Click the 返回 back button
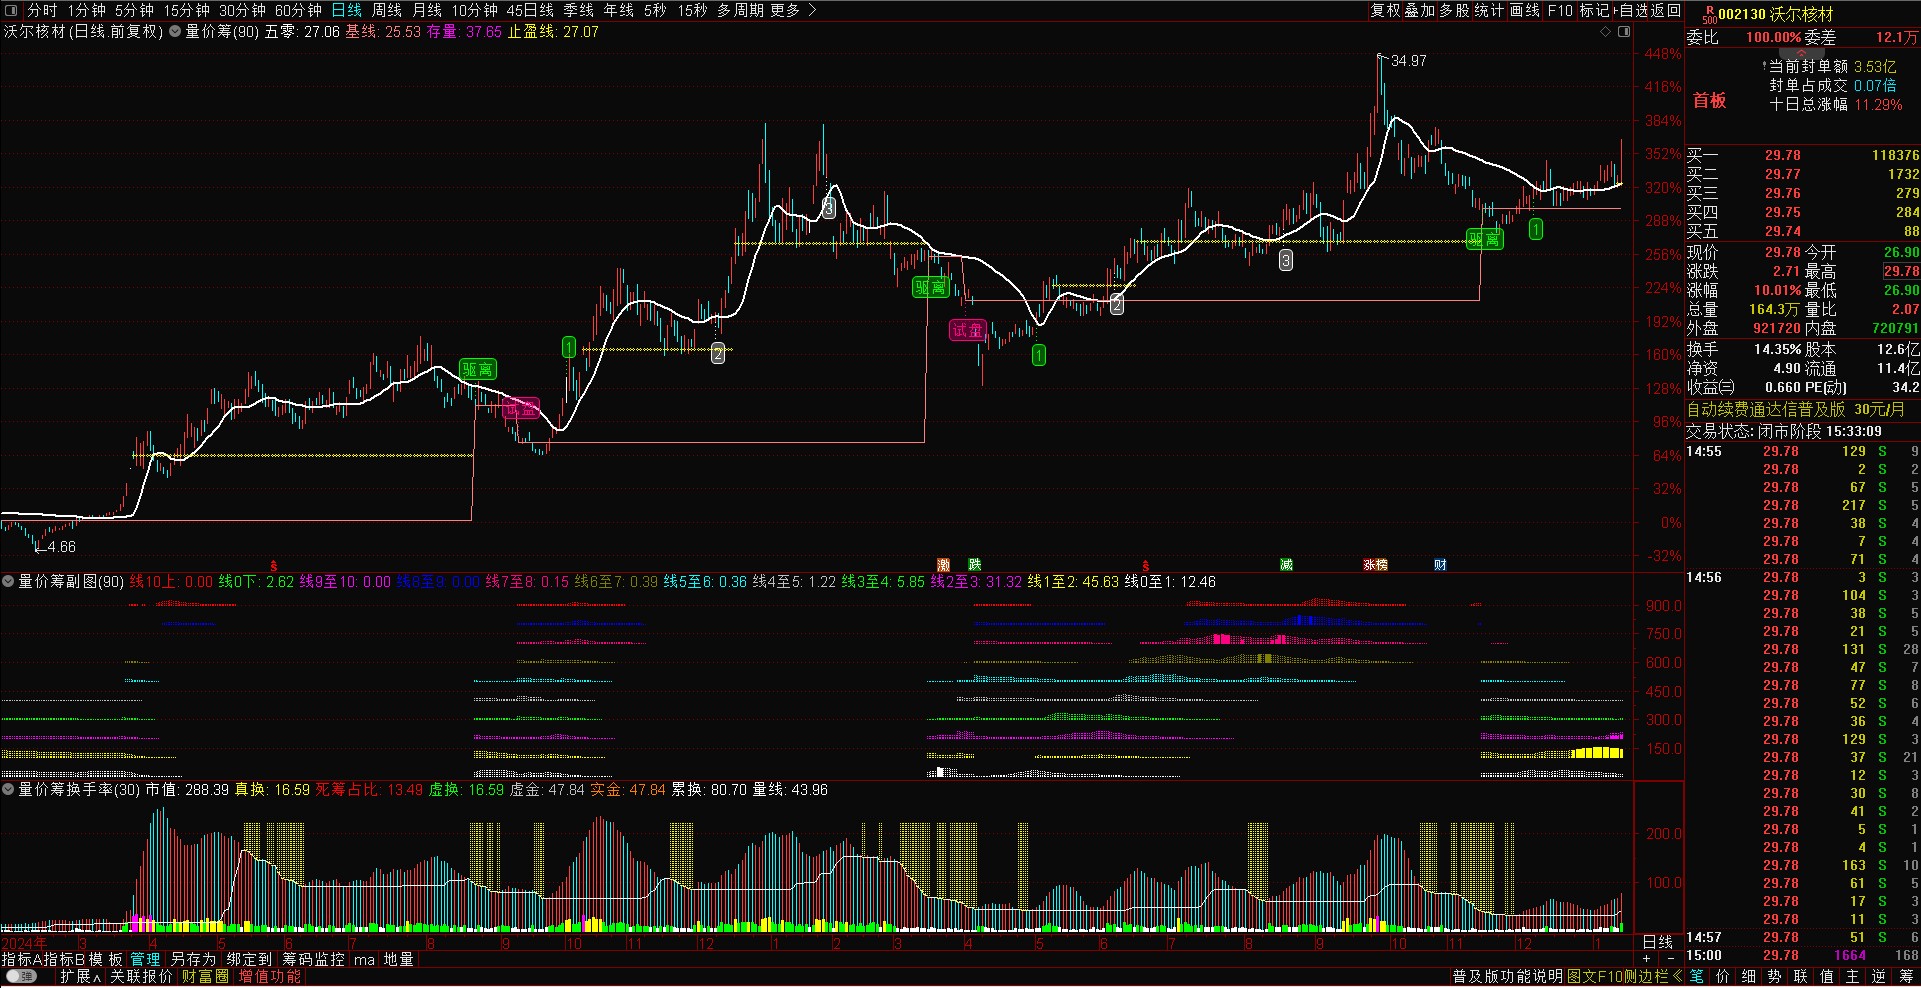 click(1666, 10)
